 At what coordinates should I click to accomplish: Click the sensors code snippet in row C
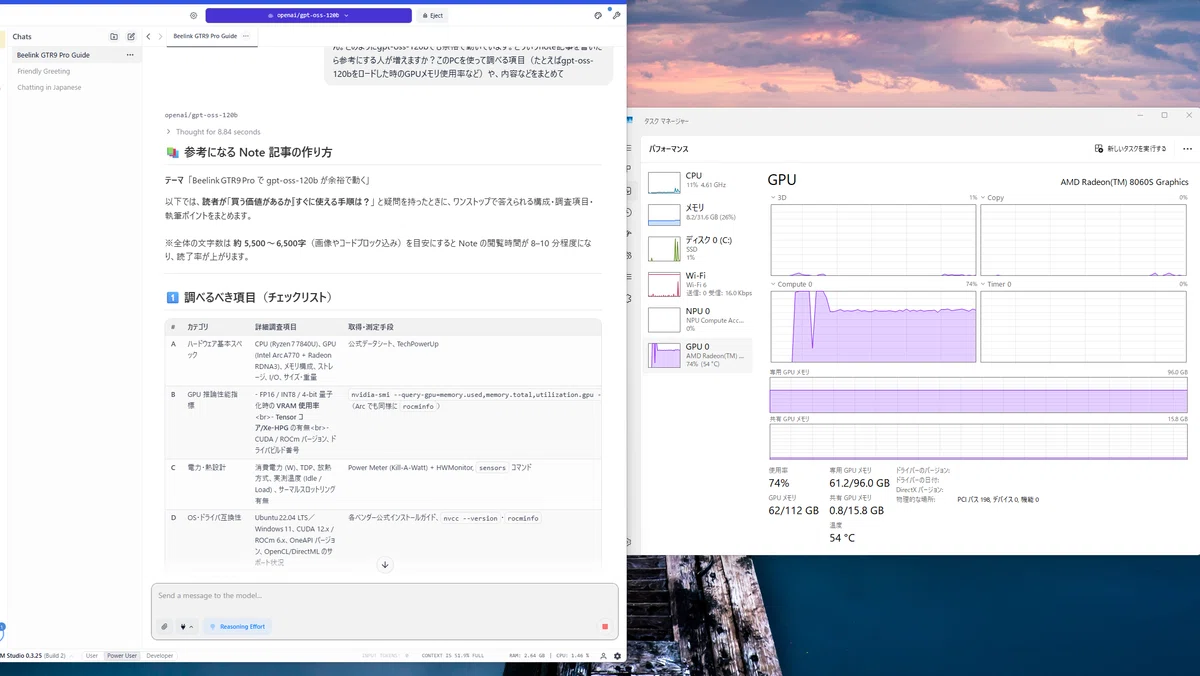click(x=491, y=467)
